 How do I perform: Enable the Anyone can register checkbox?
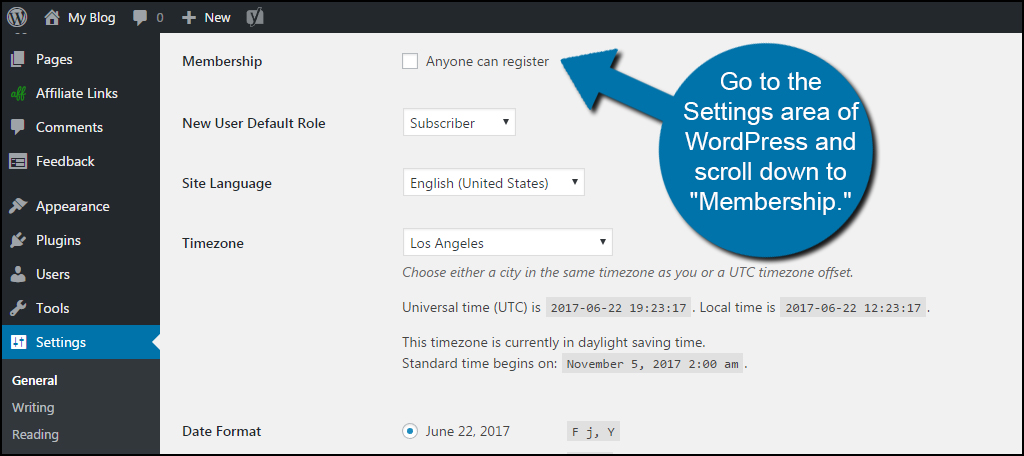pyautogui.click(x=410, y=61)
